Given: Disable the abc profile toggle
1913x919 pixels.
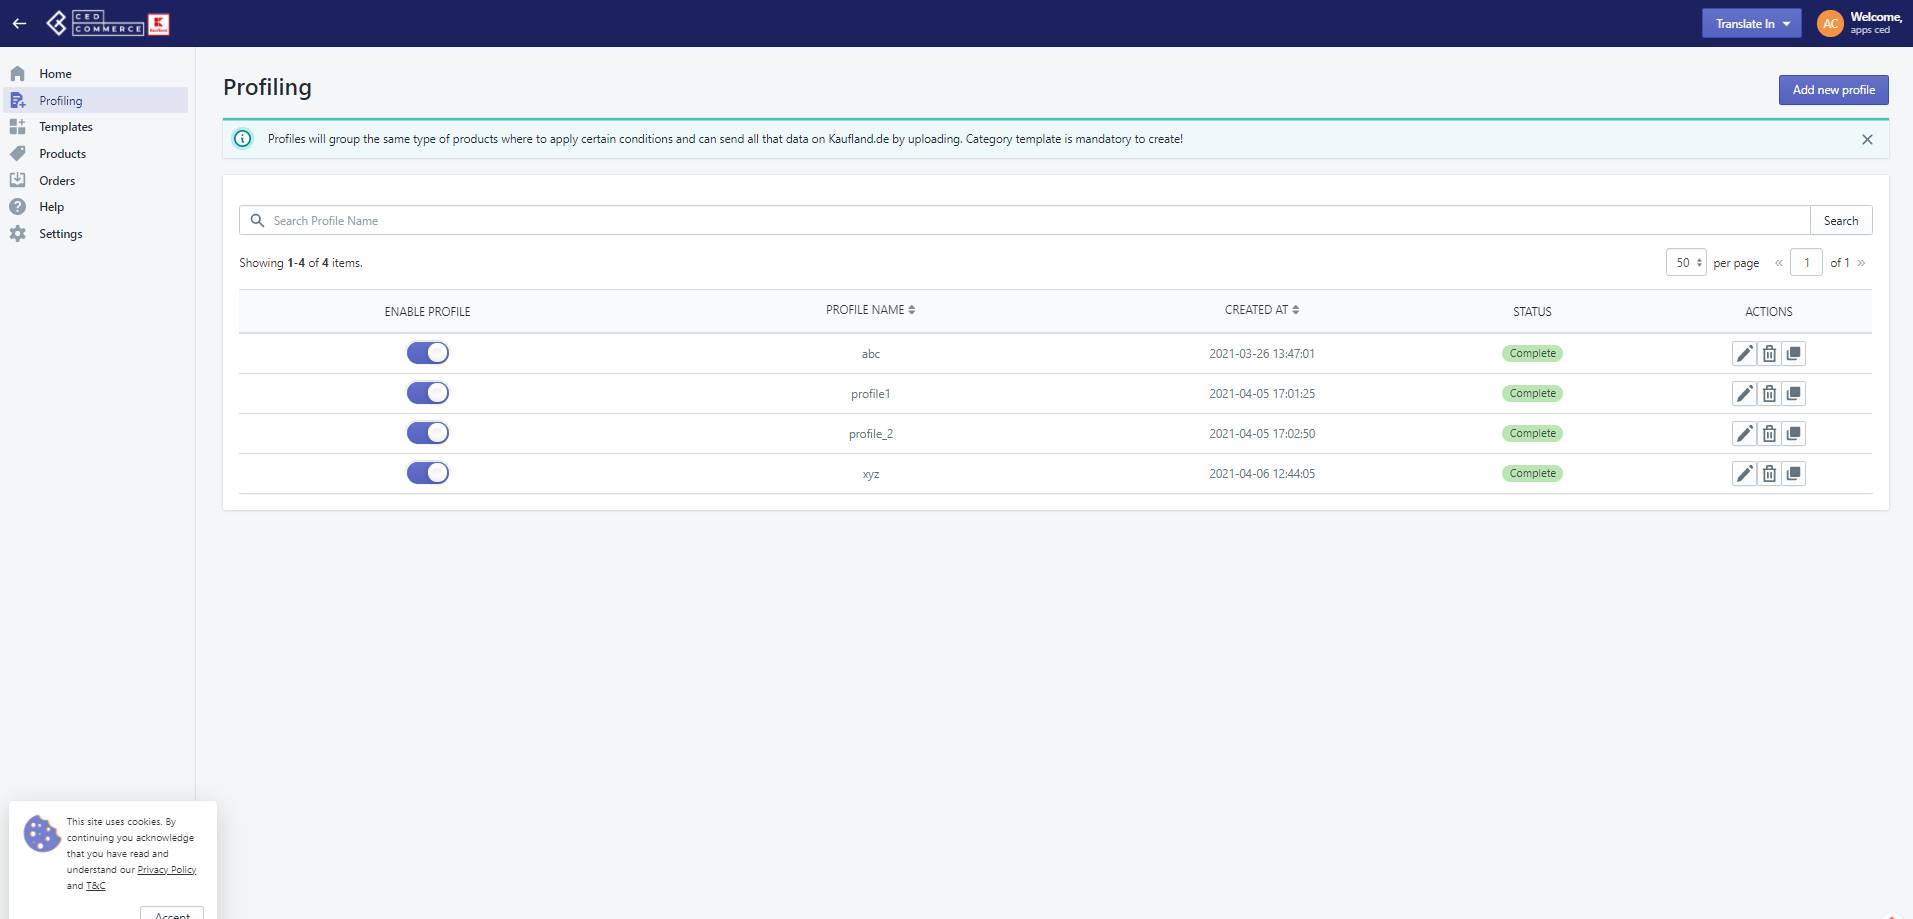Looking at the screenshot, I should pos(427,353).
